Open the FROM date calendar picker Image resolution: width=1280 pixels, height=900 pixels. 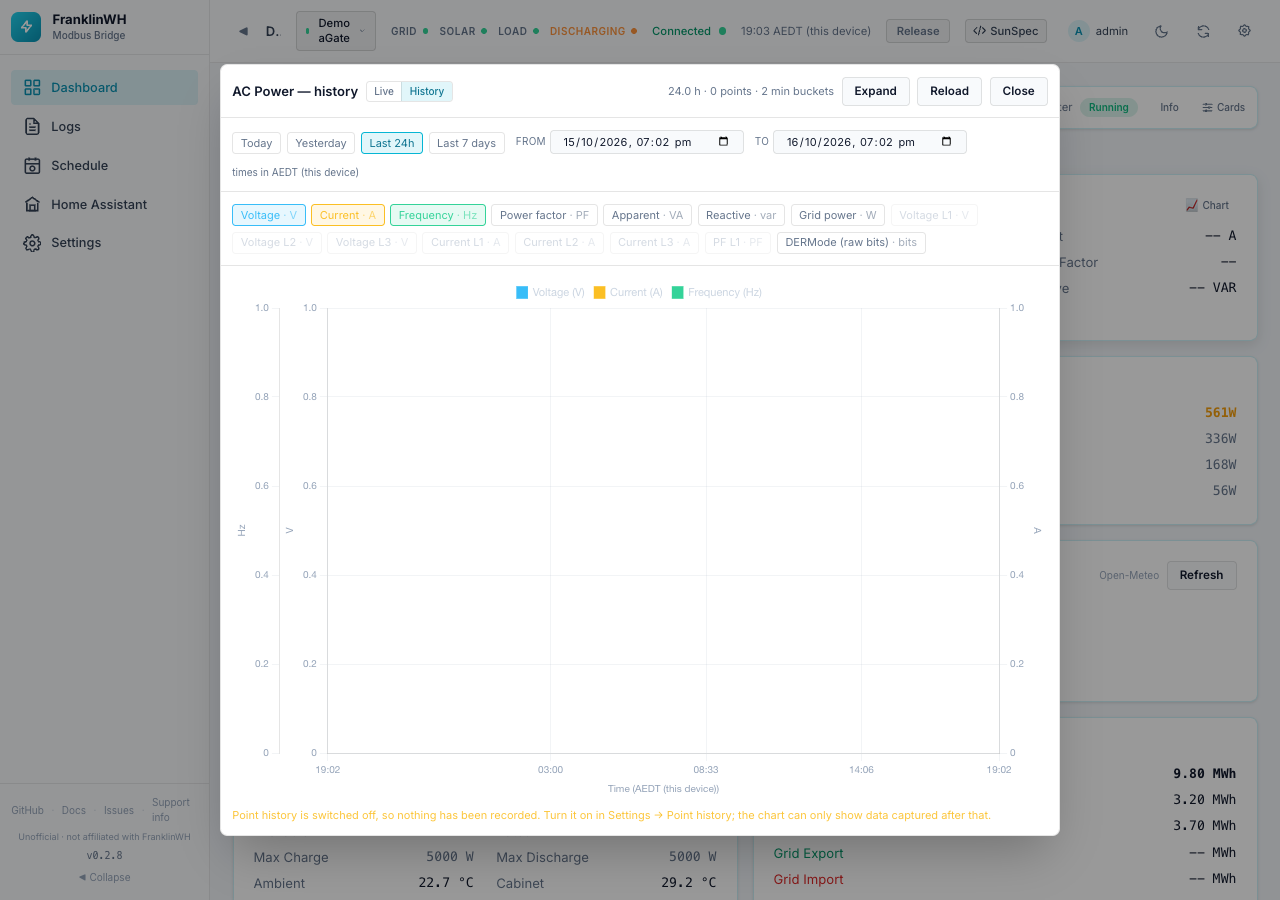point(724,142)
